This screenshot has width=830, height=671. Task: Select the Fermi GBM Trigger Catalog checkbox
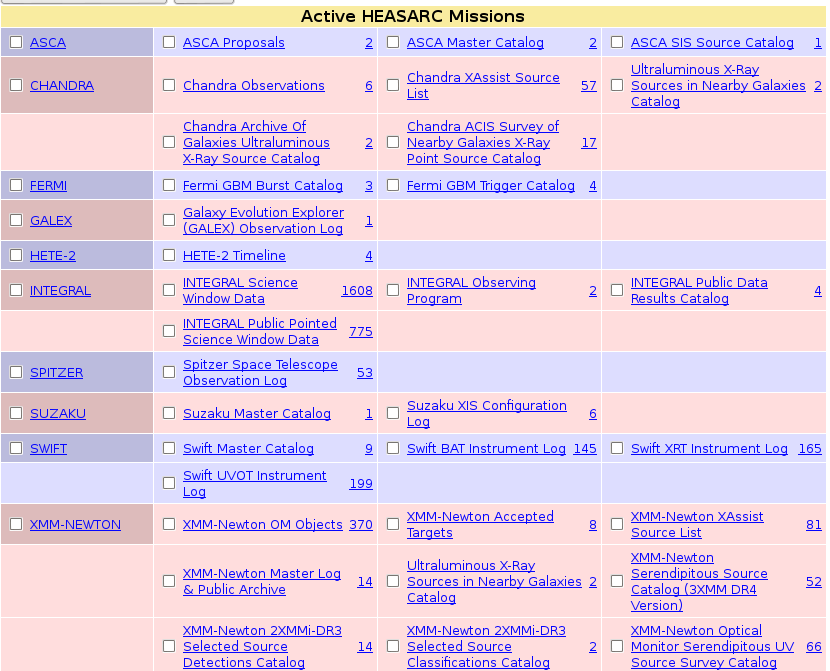393,185
